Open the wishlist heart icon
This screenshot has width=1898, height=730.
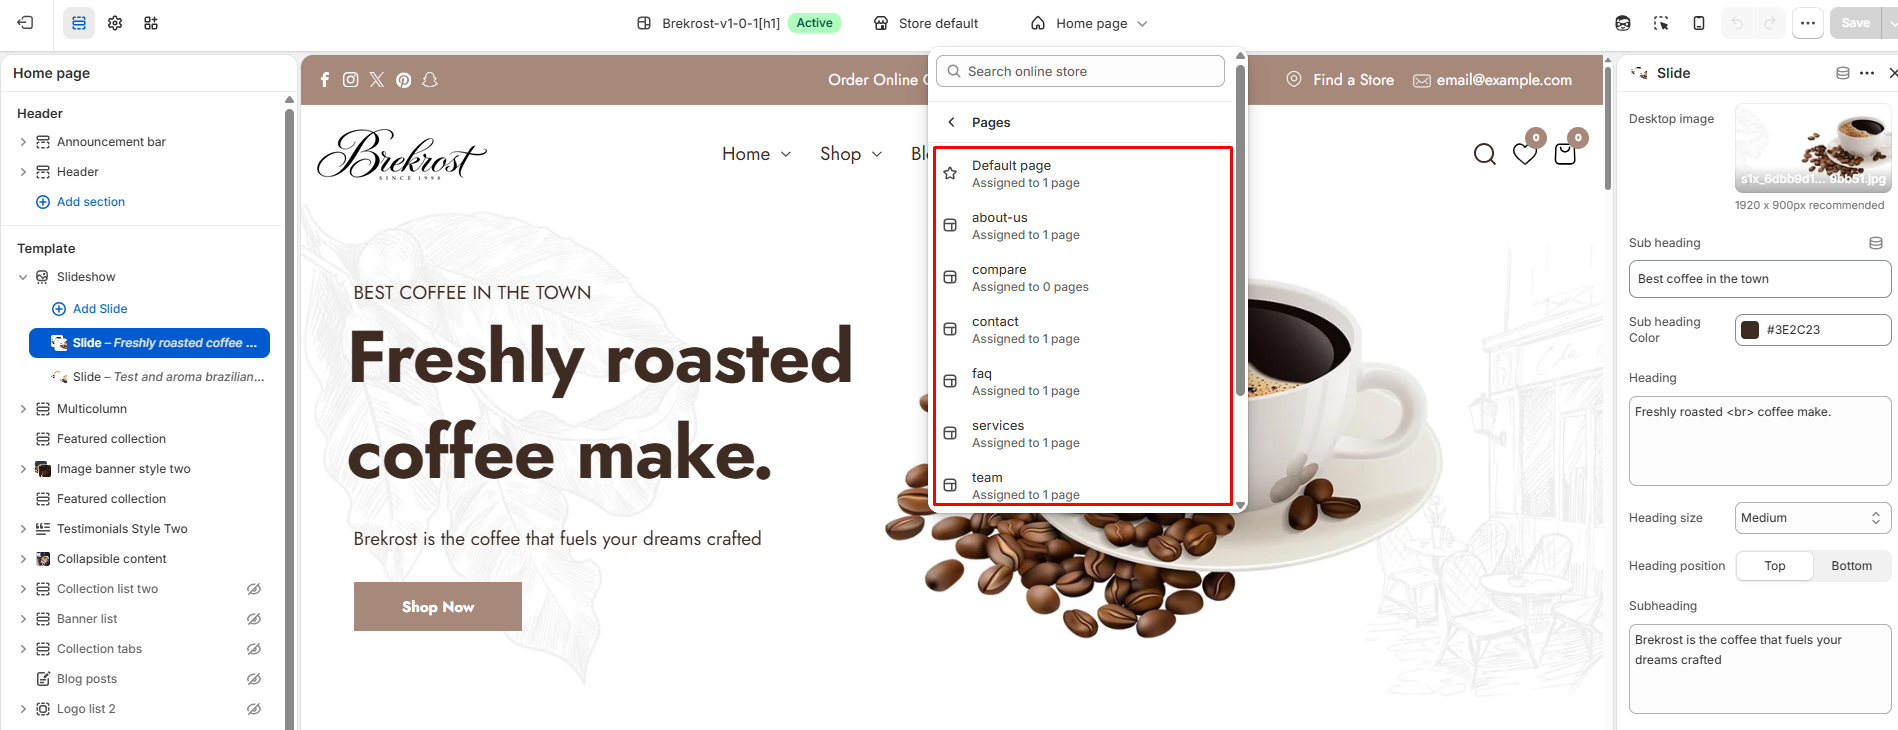pyautogui.click(x=1525, y=154)
